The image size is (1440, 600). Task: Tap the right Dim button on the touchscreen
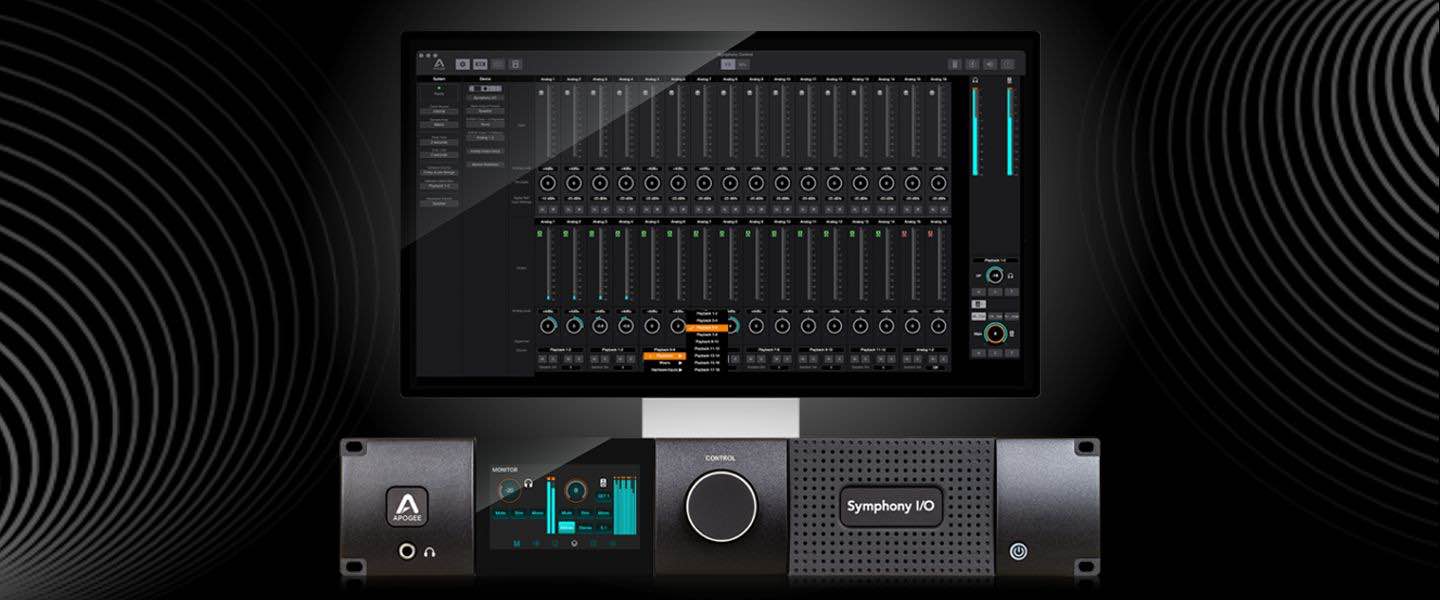[585, 513]
